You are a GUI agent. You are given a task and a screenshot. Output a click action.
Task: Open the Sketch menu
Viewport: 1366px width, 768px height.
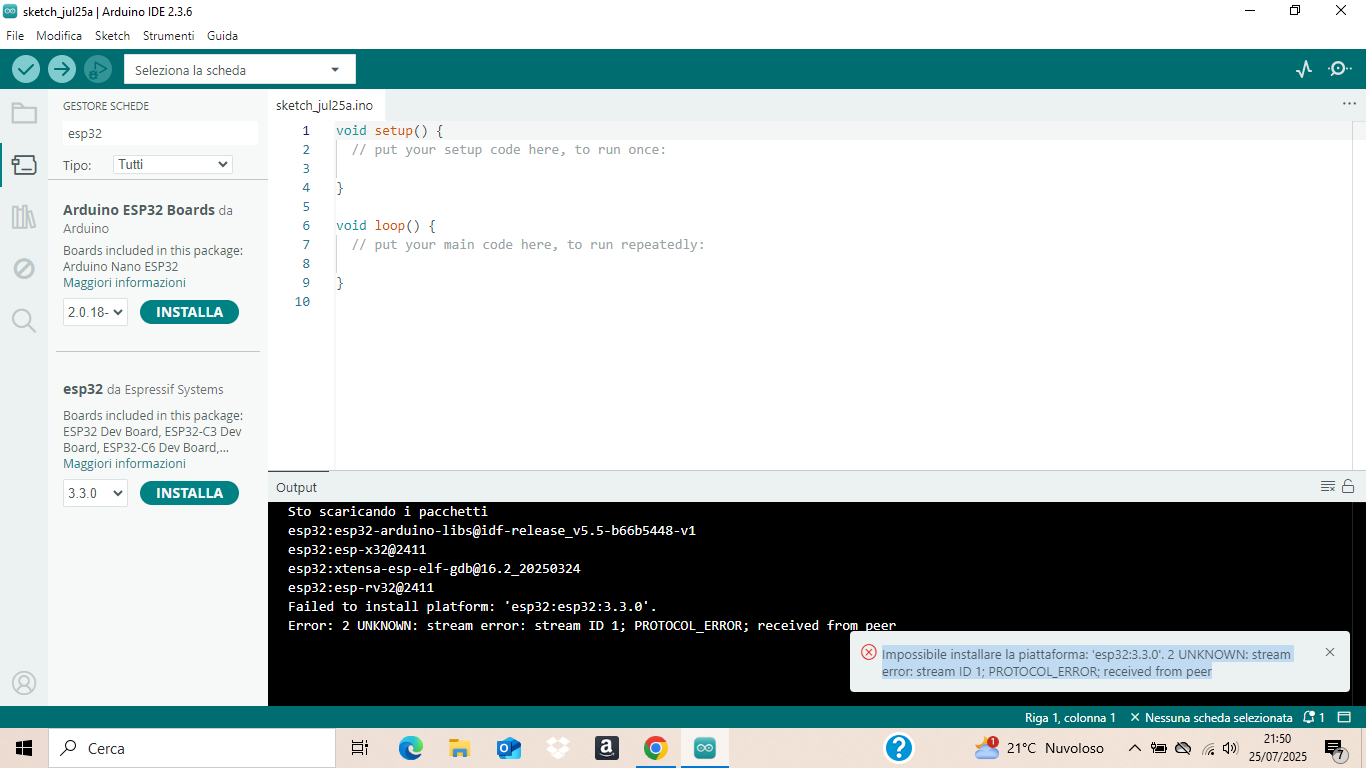112,35
